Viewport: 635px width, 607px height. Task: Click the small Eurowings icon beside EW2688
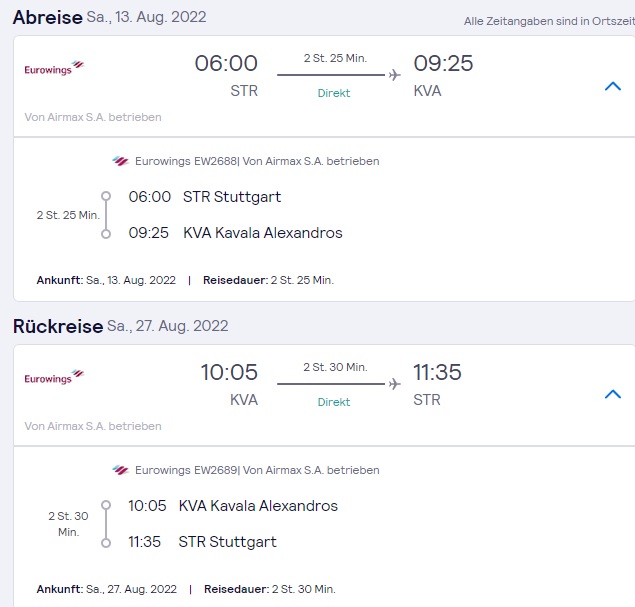(x=121, y=161)
